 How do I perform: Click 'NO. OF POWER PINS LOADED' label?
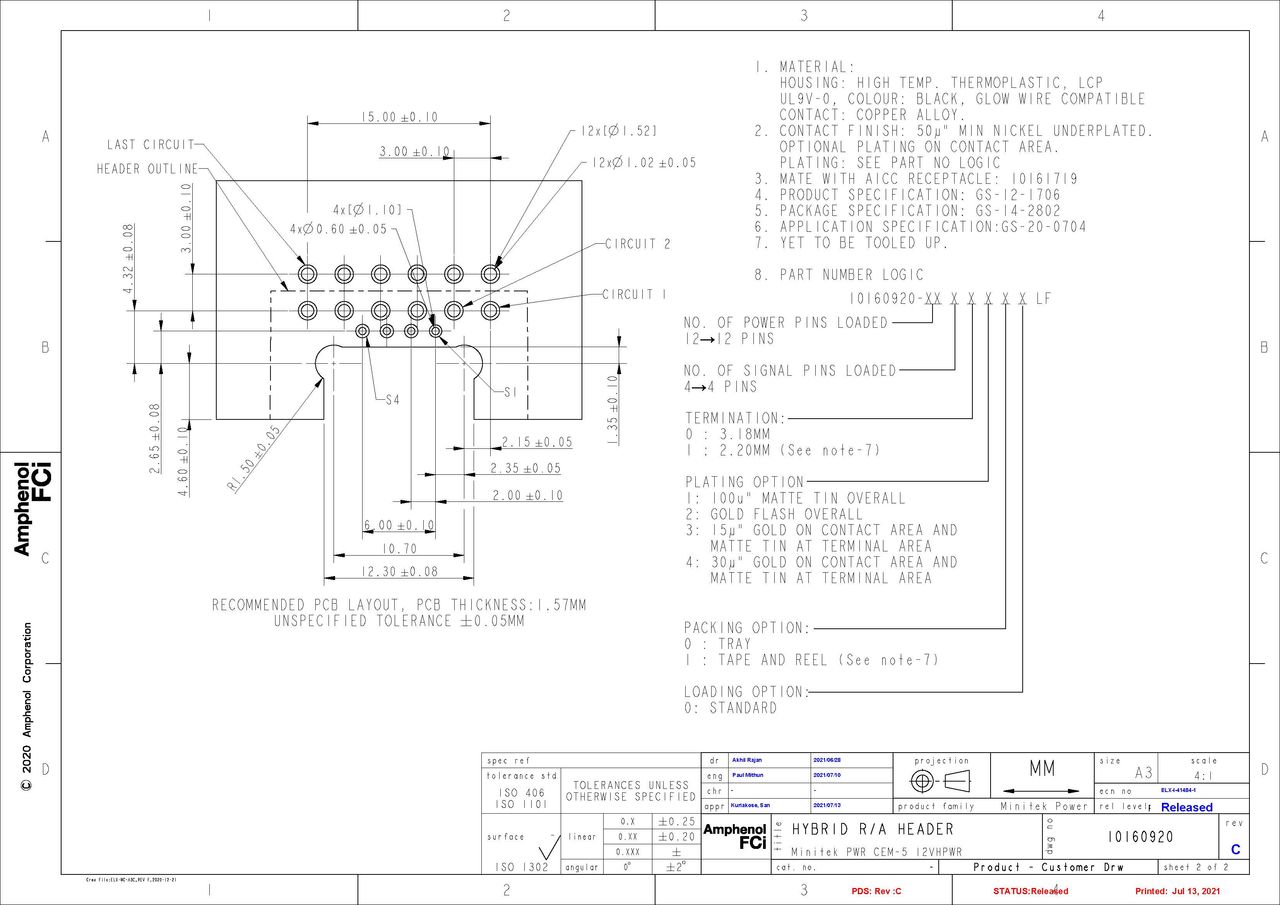[786, 323]
